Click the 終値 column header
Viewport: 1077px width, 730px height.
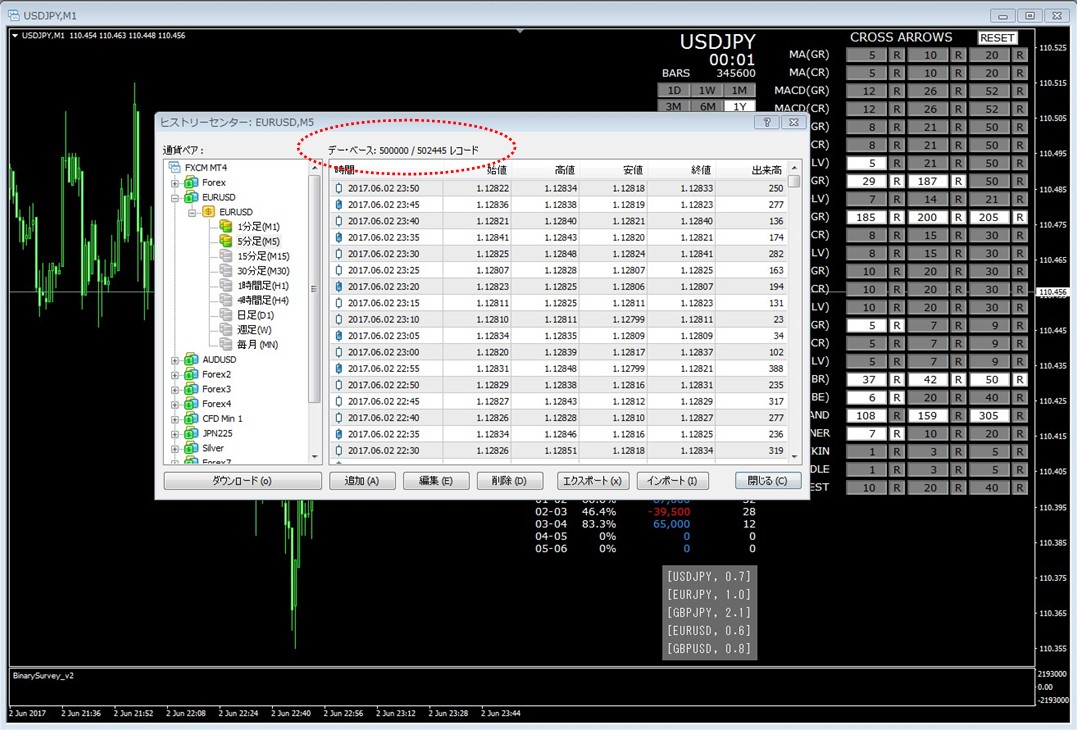click(682, 170)
